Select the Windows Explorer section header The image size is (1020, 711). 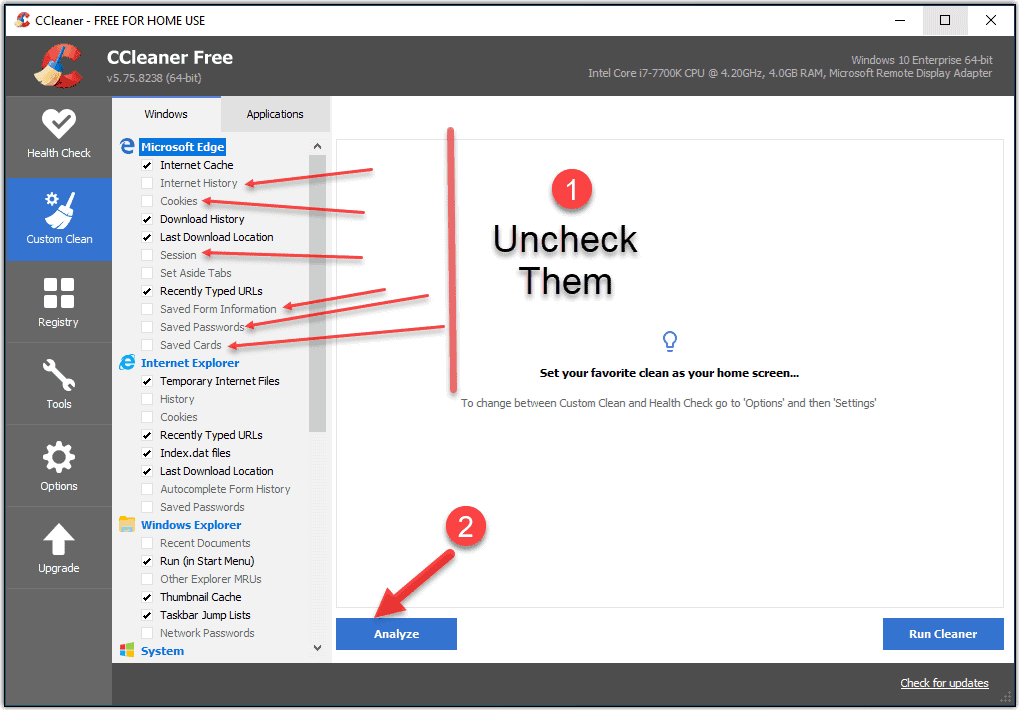[191, 524]
